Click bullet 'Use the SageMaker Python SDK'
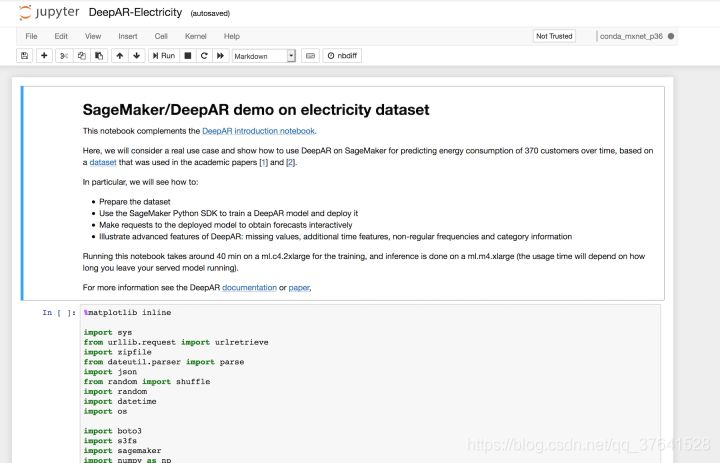The image size is (720, 463). [x=228, y=213]
